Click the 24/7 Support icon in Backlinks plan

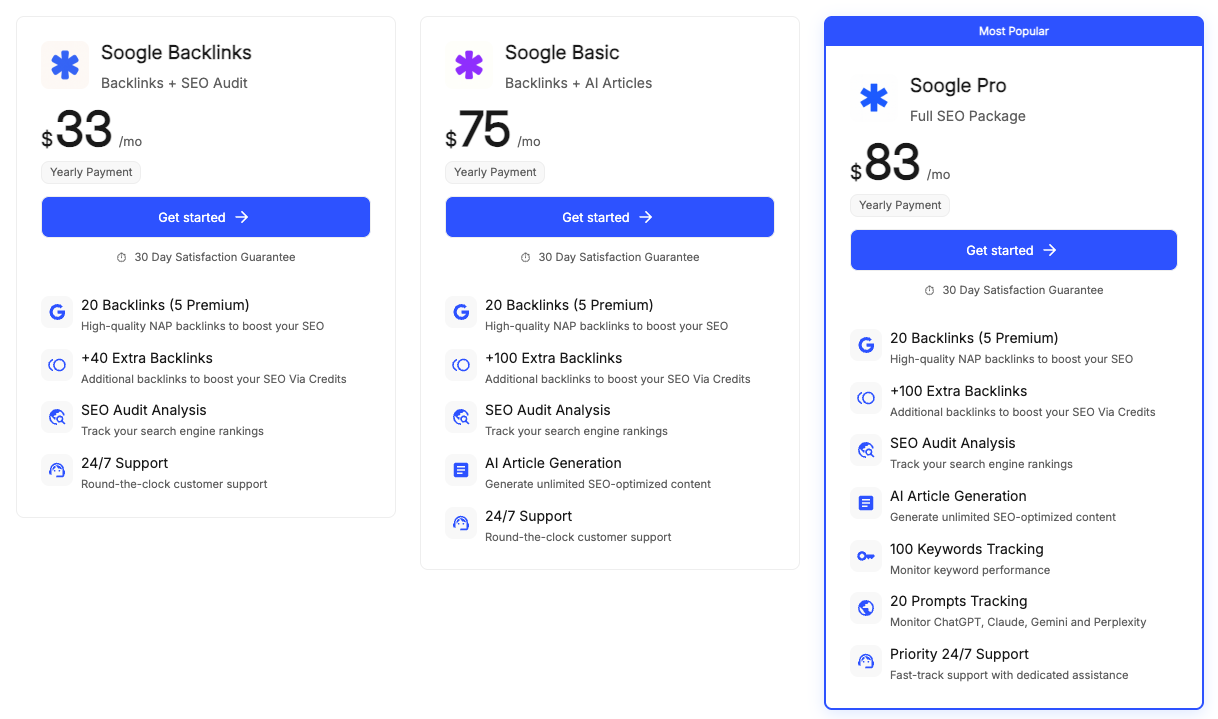57,470
